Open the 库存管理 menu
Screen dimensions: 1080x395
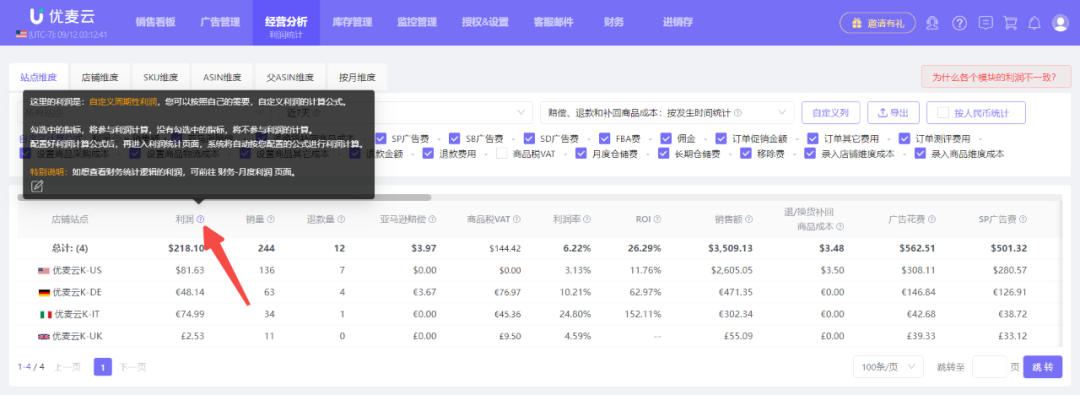[351, 22]
